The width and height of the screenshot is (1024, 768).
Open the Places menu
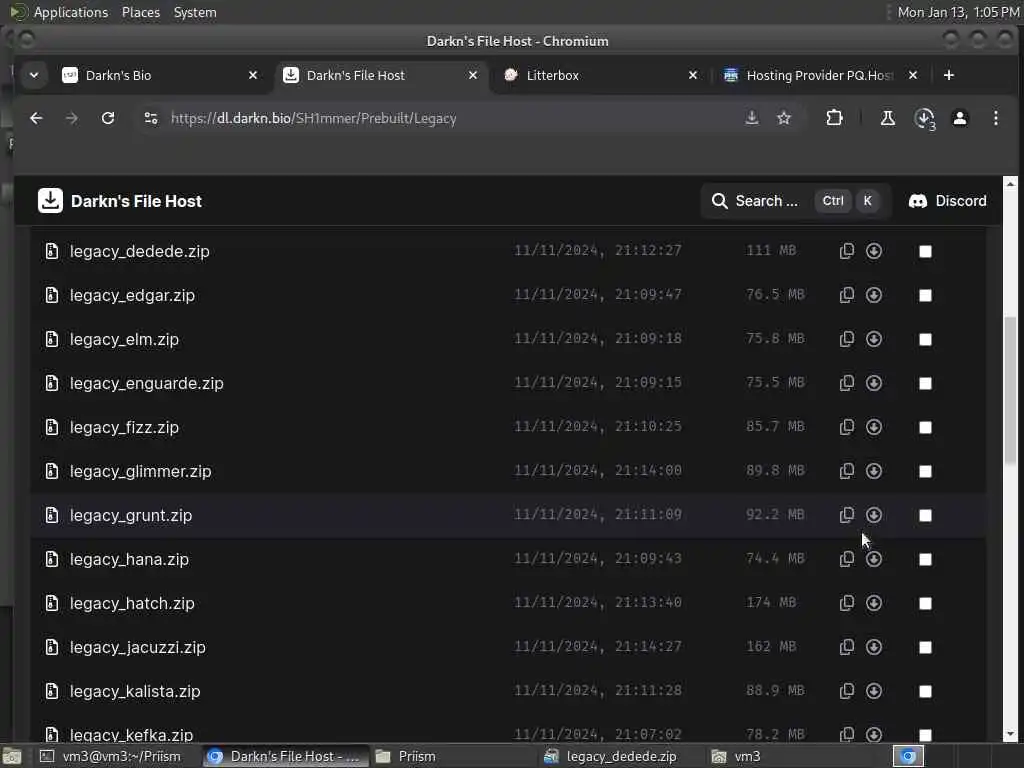coord(140,12)
